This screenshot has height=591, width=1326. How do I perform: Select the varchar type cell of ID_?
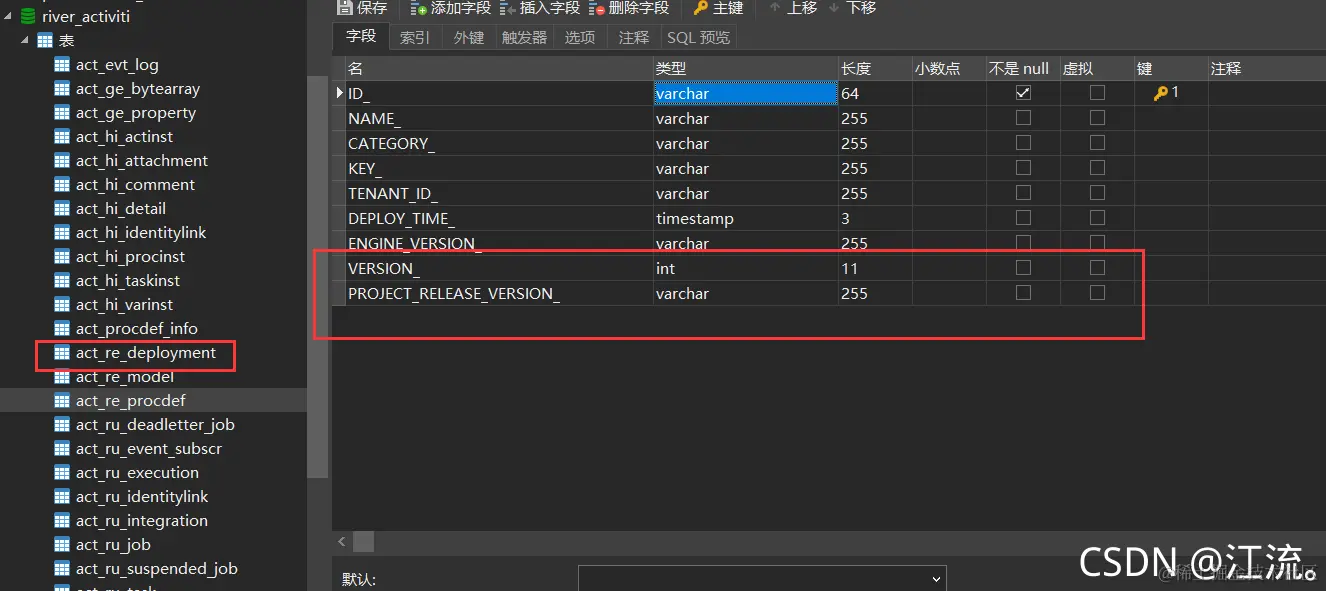tap(746, 93)
